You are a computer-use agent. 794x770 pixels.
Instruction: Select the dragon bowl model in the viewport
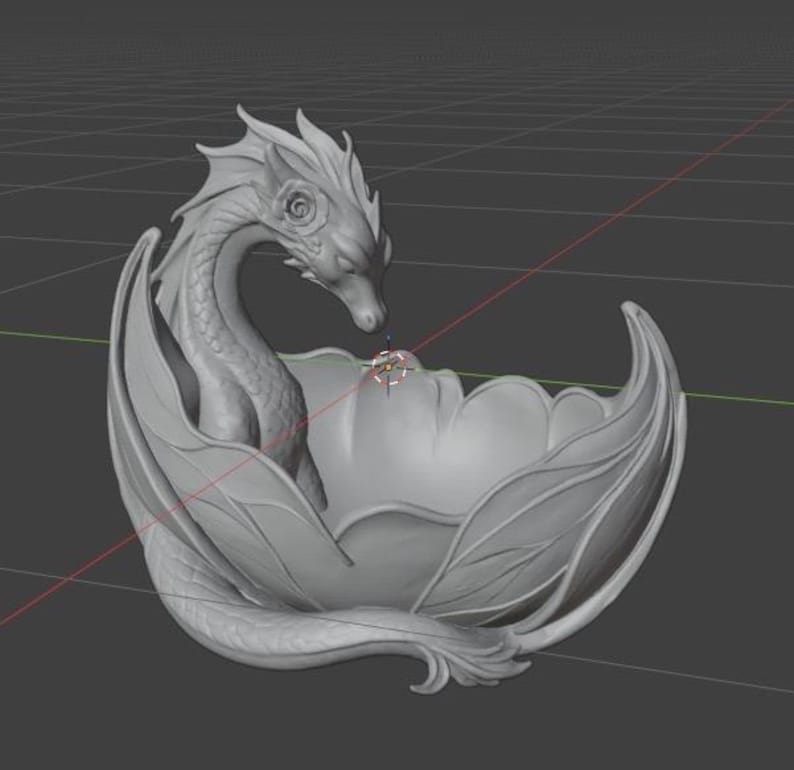pyautogui.click(x=397, y=398)
